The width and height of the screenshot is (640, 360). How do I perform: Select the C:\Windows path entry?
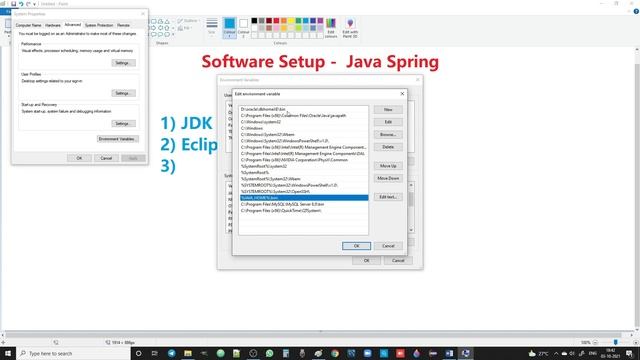click(304, 128)
